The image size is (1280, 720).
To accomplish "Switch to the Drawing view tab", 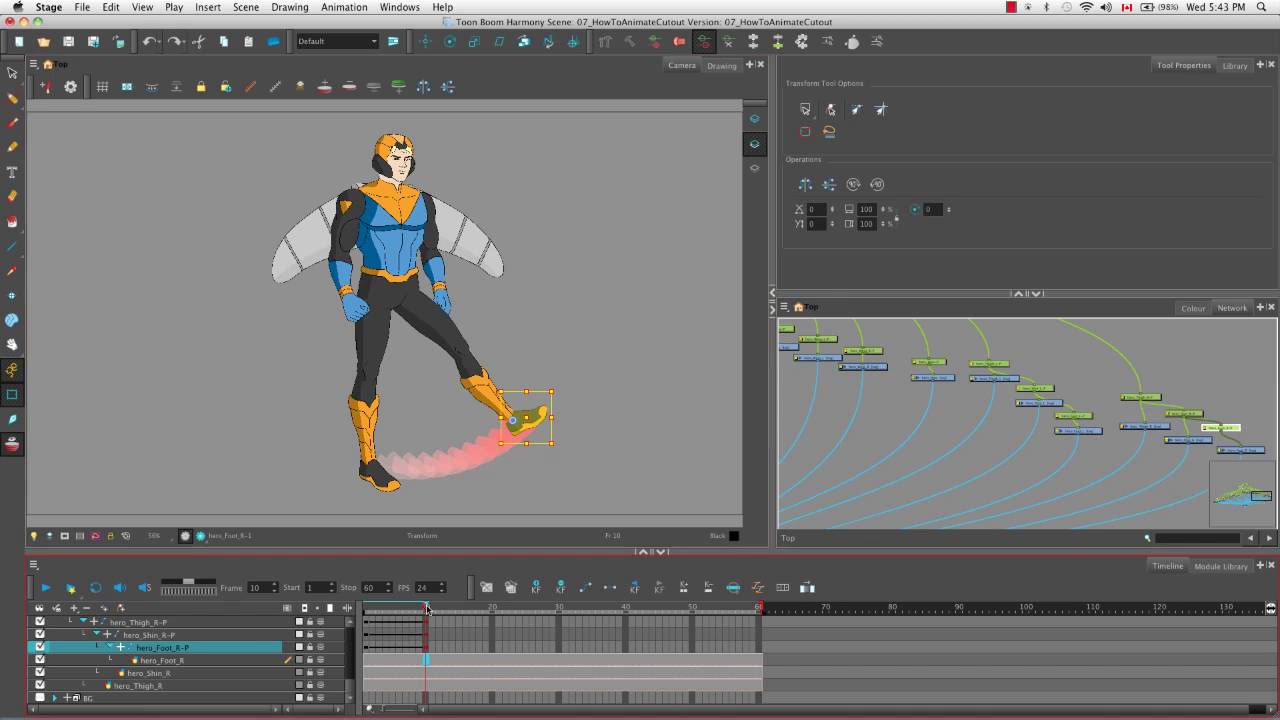I will point(721,66).
